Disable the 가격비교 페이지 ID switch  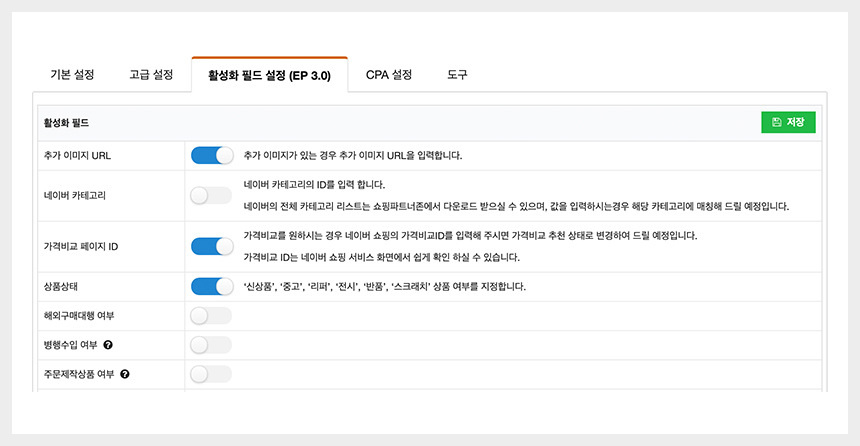(211, 246)
